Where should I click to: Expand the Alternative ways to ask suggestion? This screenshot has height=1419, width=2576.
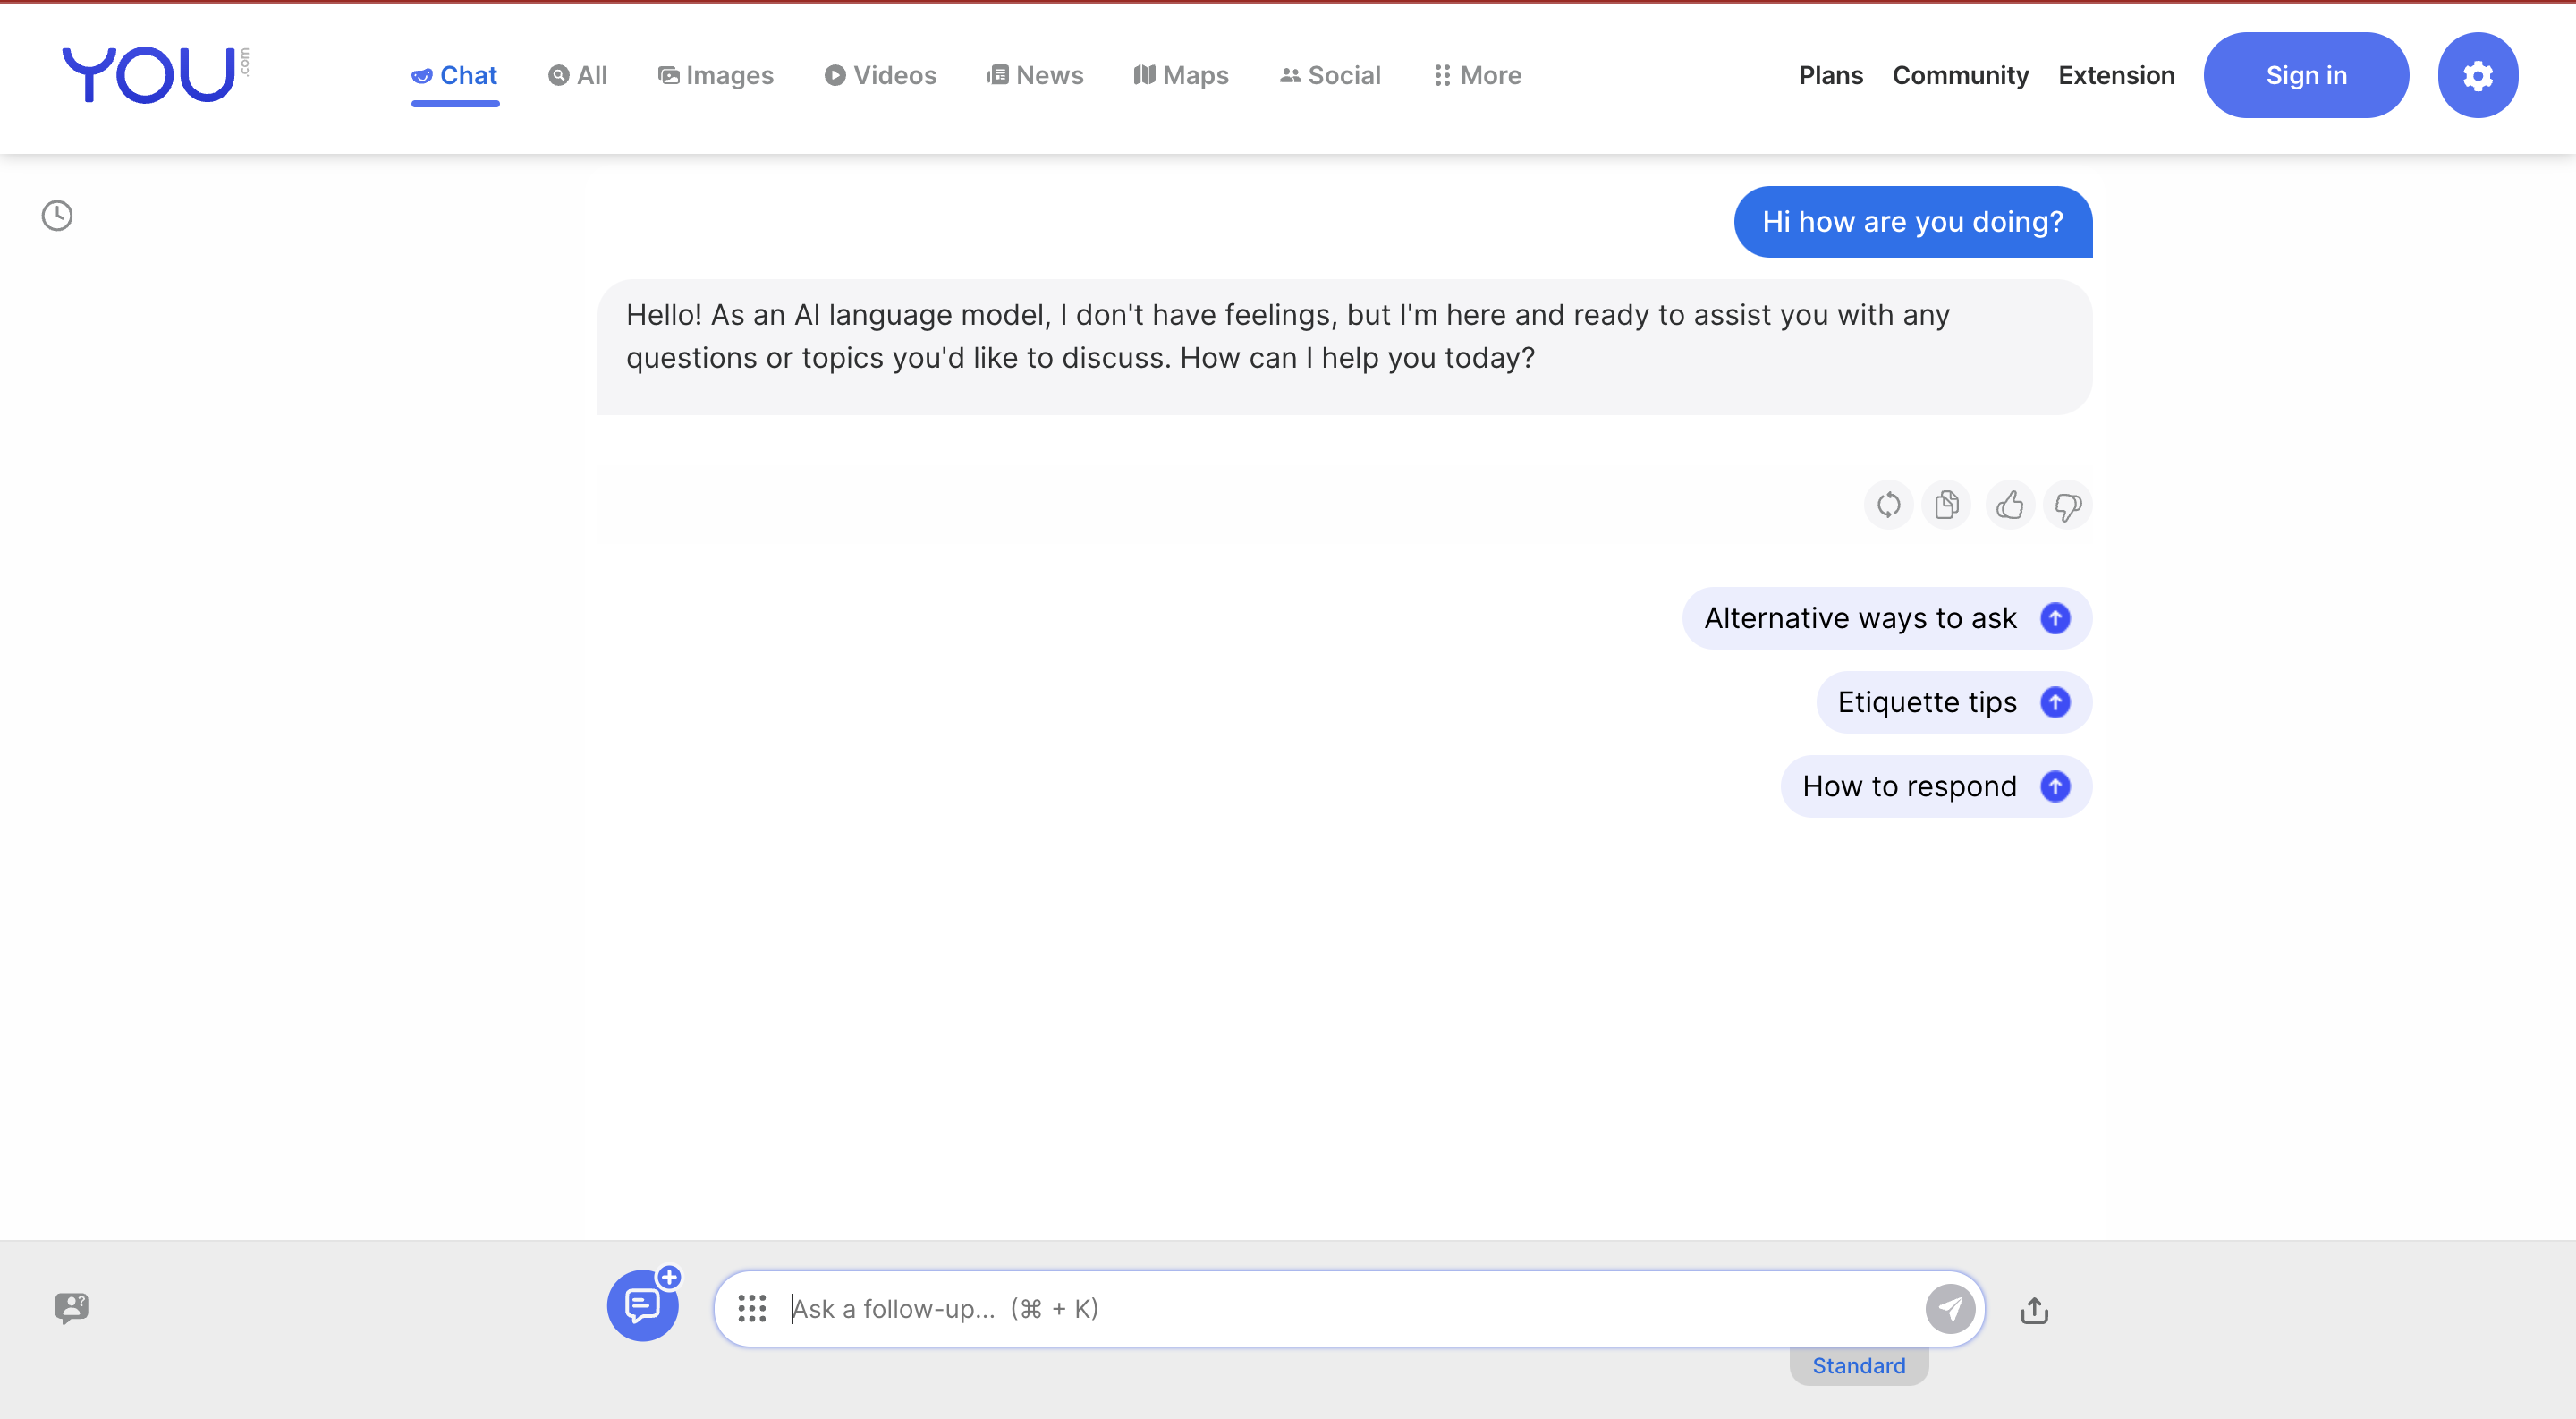tap(2055, 616)
